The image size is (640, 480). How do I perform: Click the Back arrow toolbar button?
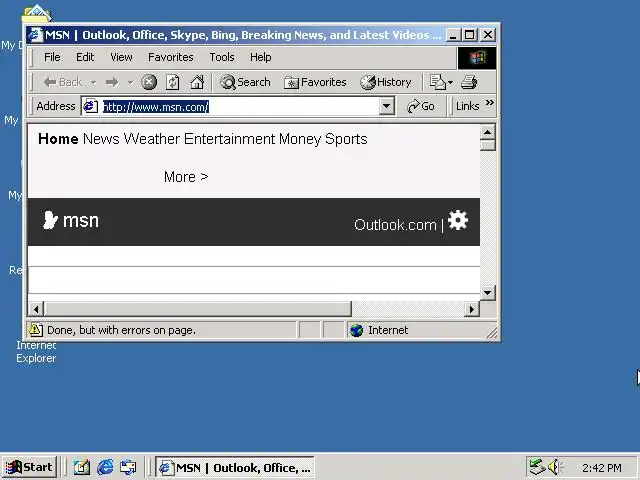(x=63, y=82)
